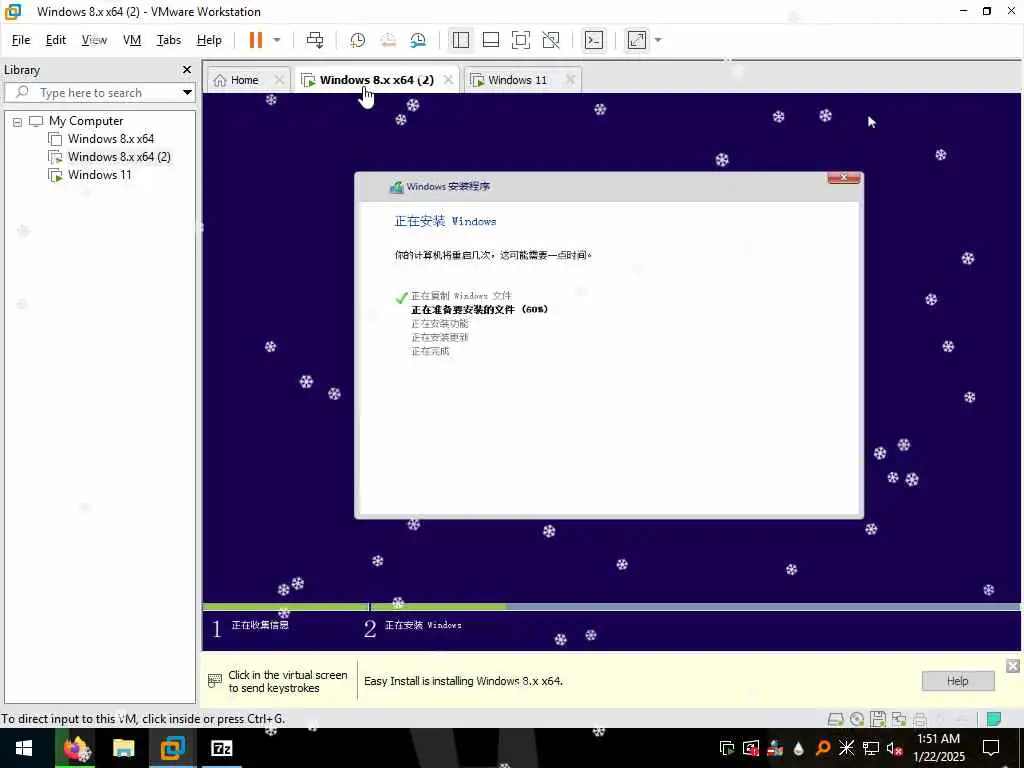
Task: Click the CD/DVD drive status icon
Action: point(857,720)
